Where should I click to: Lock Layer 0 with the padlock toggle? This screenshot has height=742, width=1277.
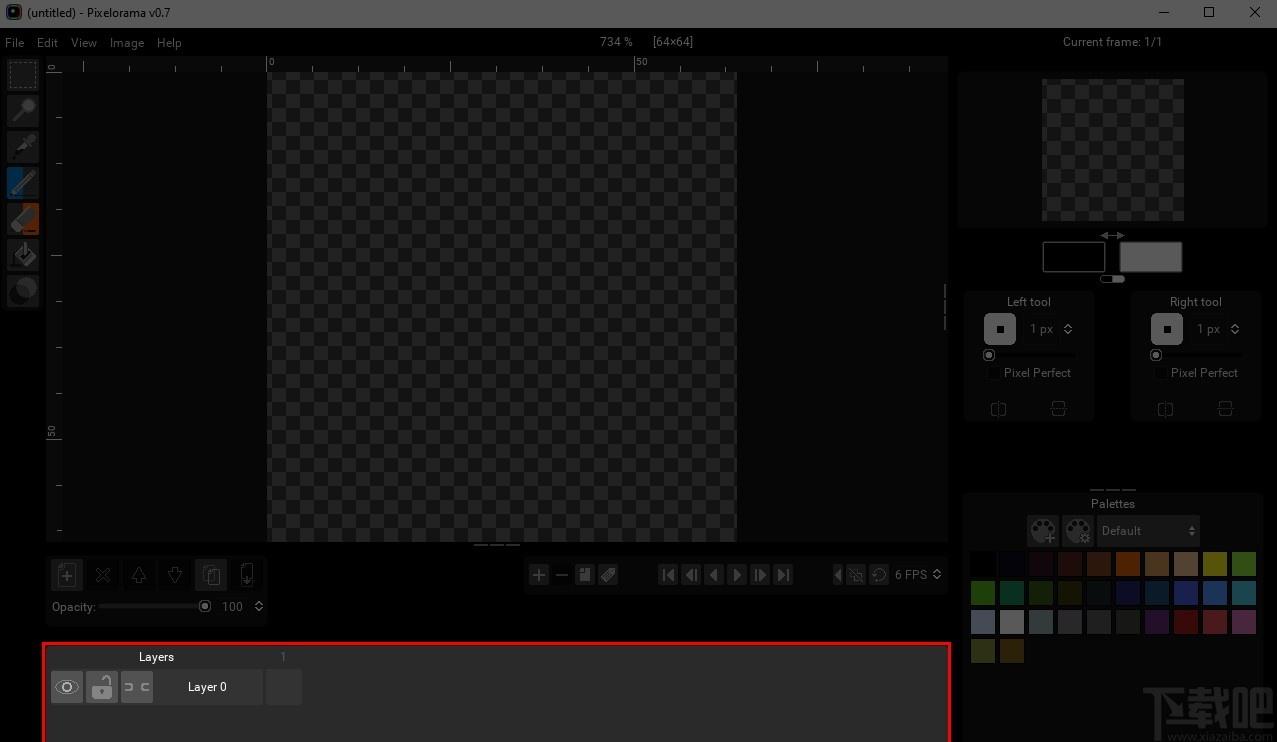(x=101, y=687)
